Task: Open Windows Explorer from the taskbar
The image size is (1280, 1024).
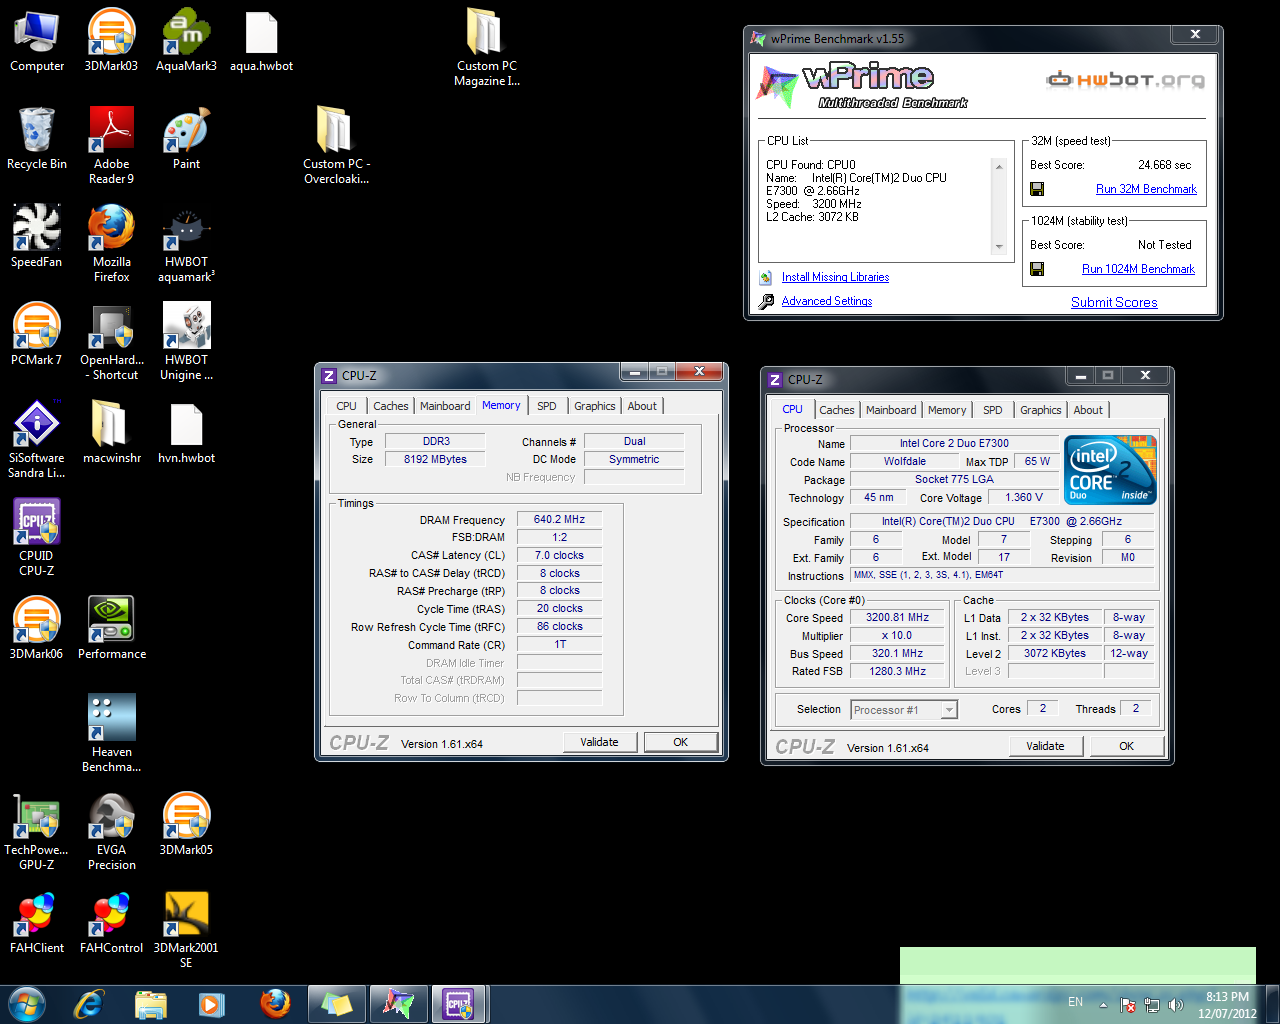Action: (150, 1003)
